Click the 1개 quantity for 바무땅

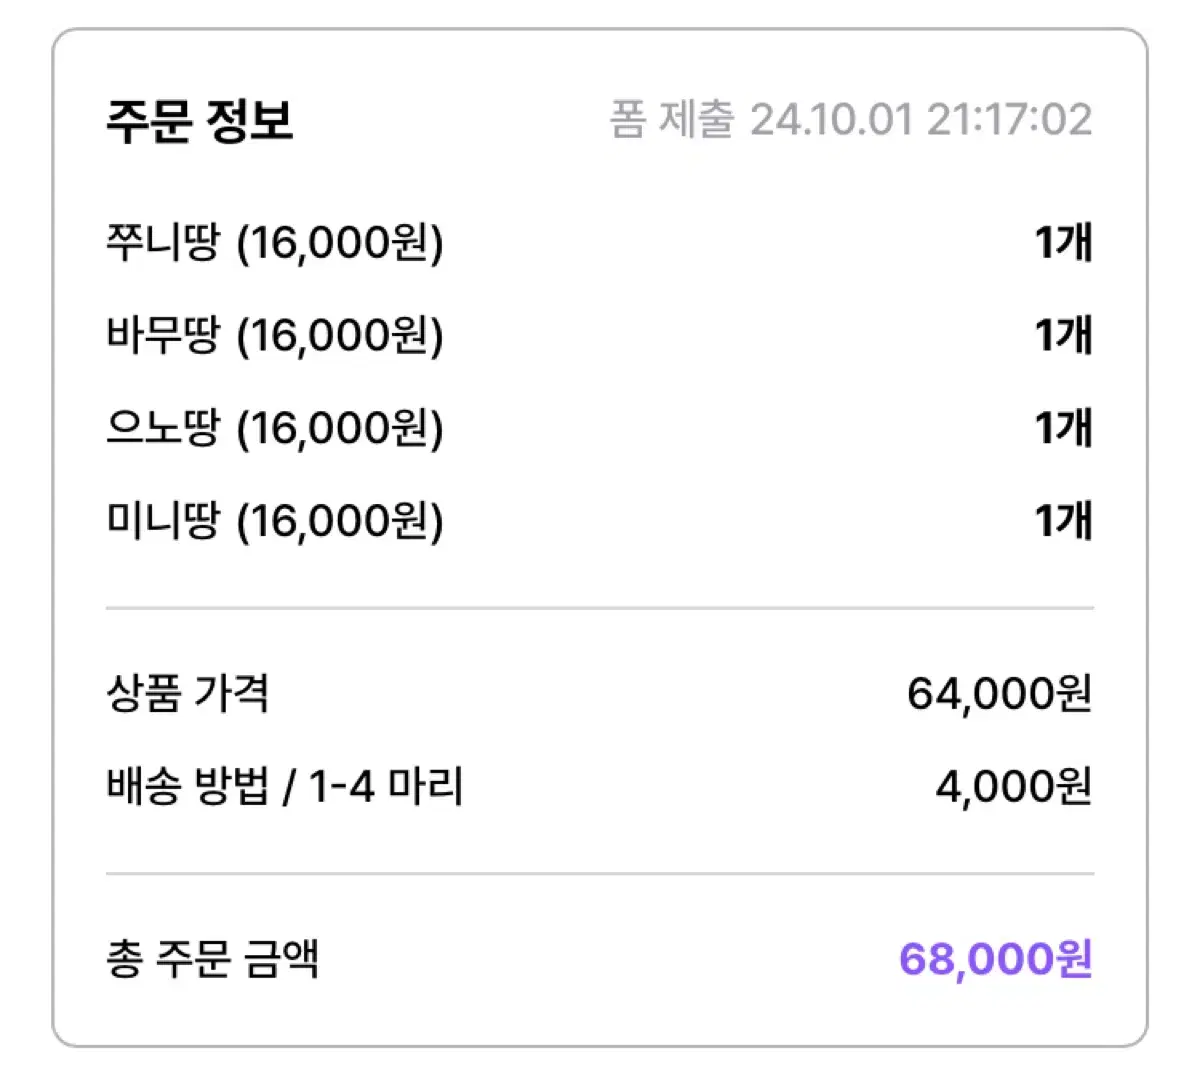(1063, 335)
